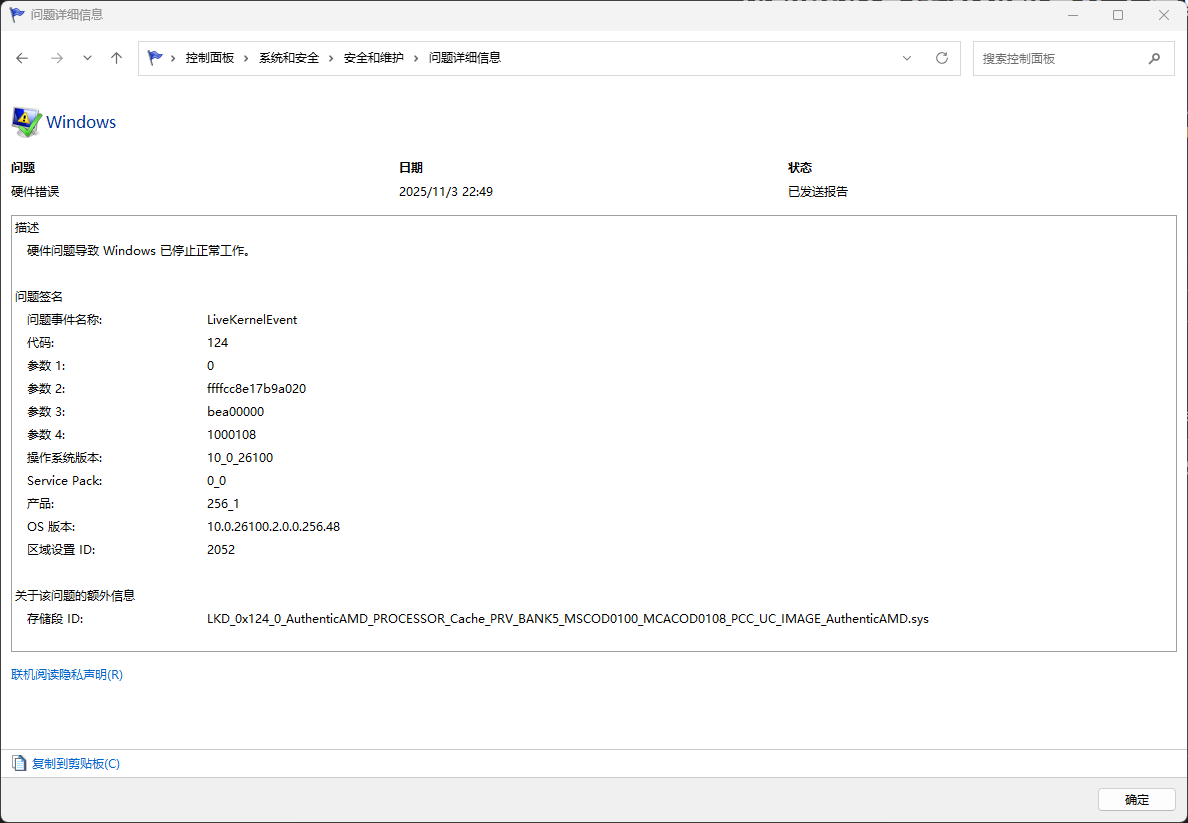This screenshot has height=823, width=1188.
Task: Click the Forward navigation arrow
Action: [x=57, y=58]
